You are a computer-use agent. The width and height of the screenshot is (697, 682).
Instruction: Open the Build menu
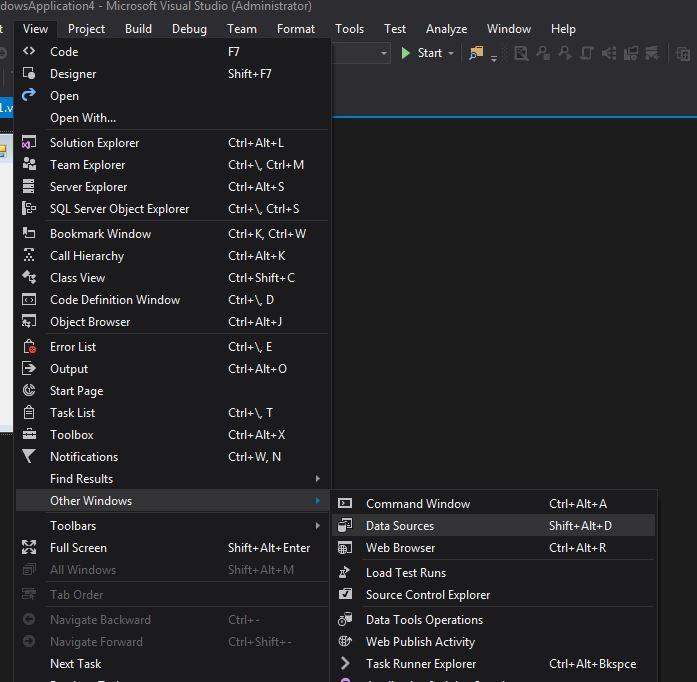pos(138,29)
